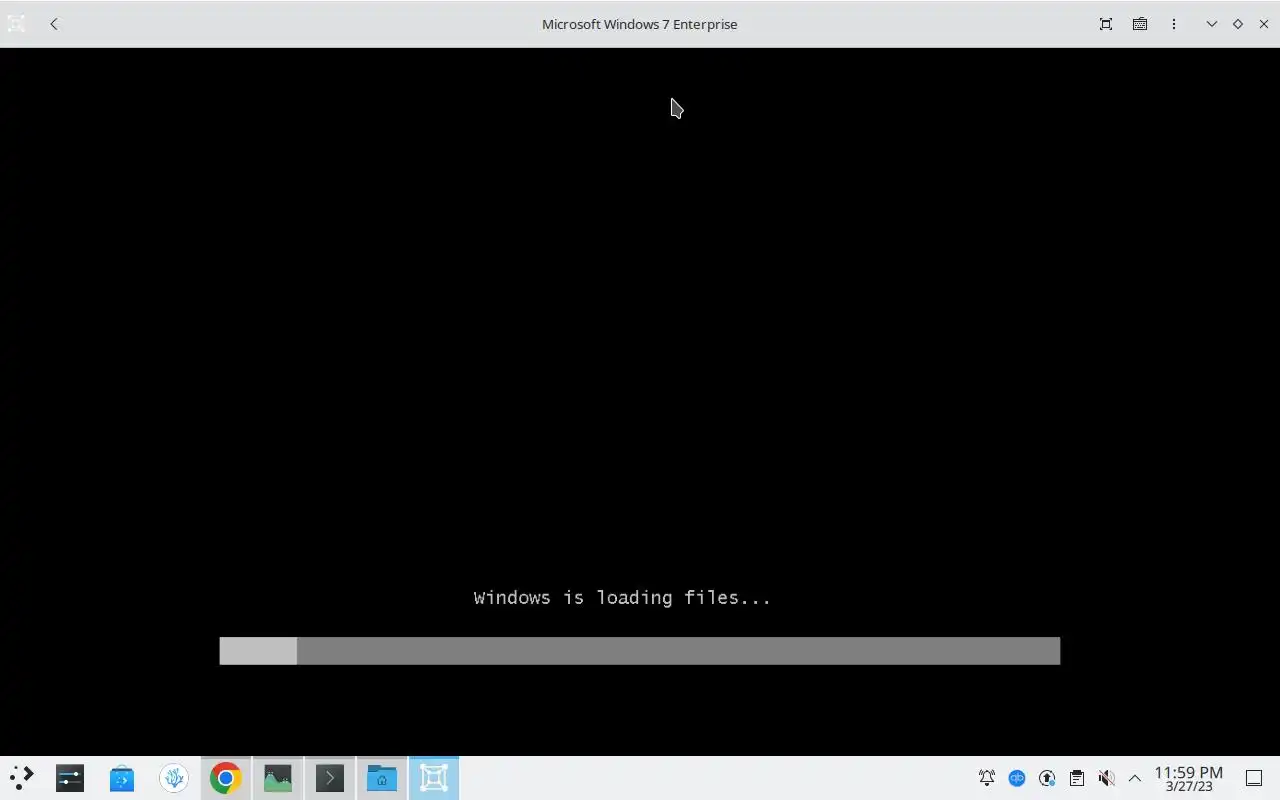This screenshot has height=800, width=1280.
Task: Open the coral-icon app in the taskbar
Action: tap(174, 778)
